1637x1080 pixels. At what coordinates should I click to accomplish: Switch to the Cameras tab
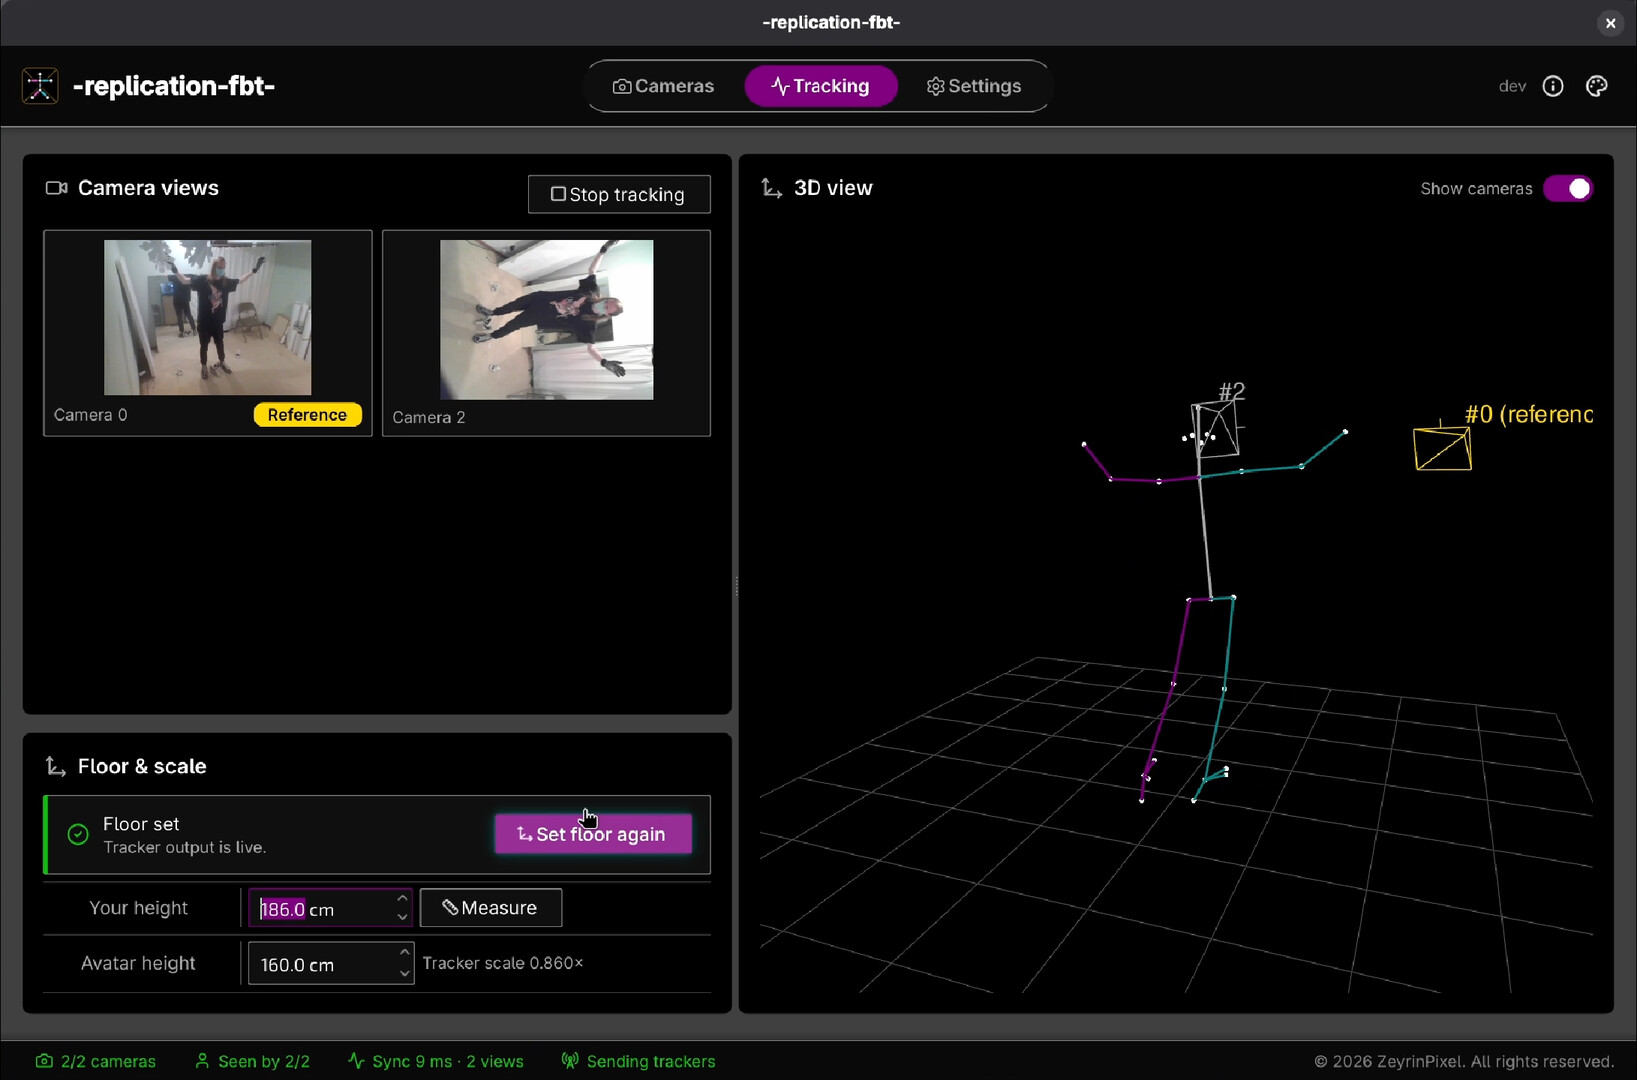(663, 86)
